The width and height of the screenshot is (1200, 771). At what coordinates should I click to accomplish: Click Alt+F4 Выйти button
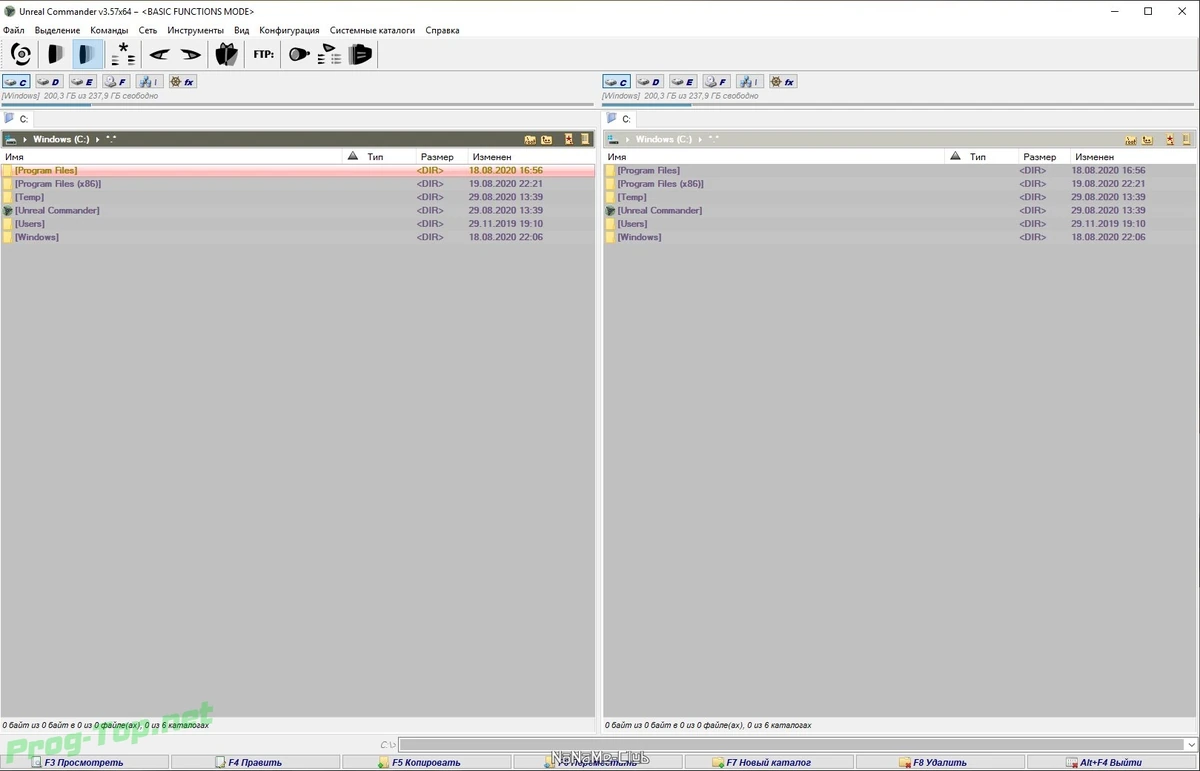[x=1112, y=763]
